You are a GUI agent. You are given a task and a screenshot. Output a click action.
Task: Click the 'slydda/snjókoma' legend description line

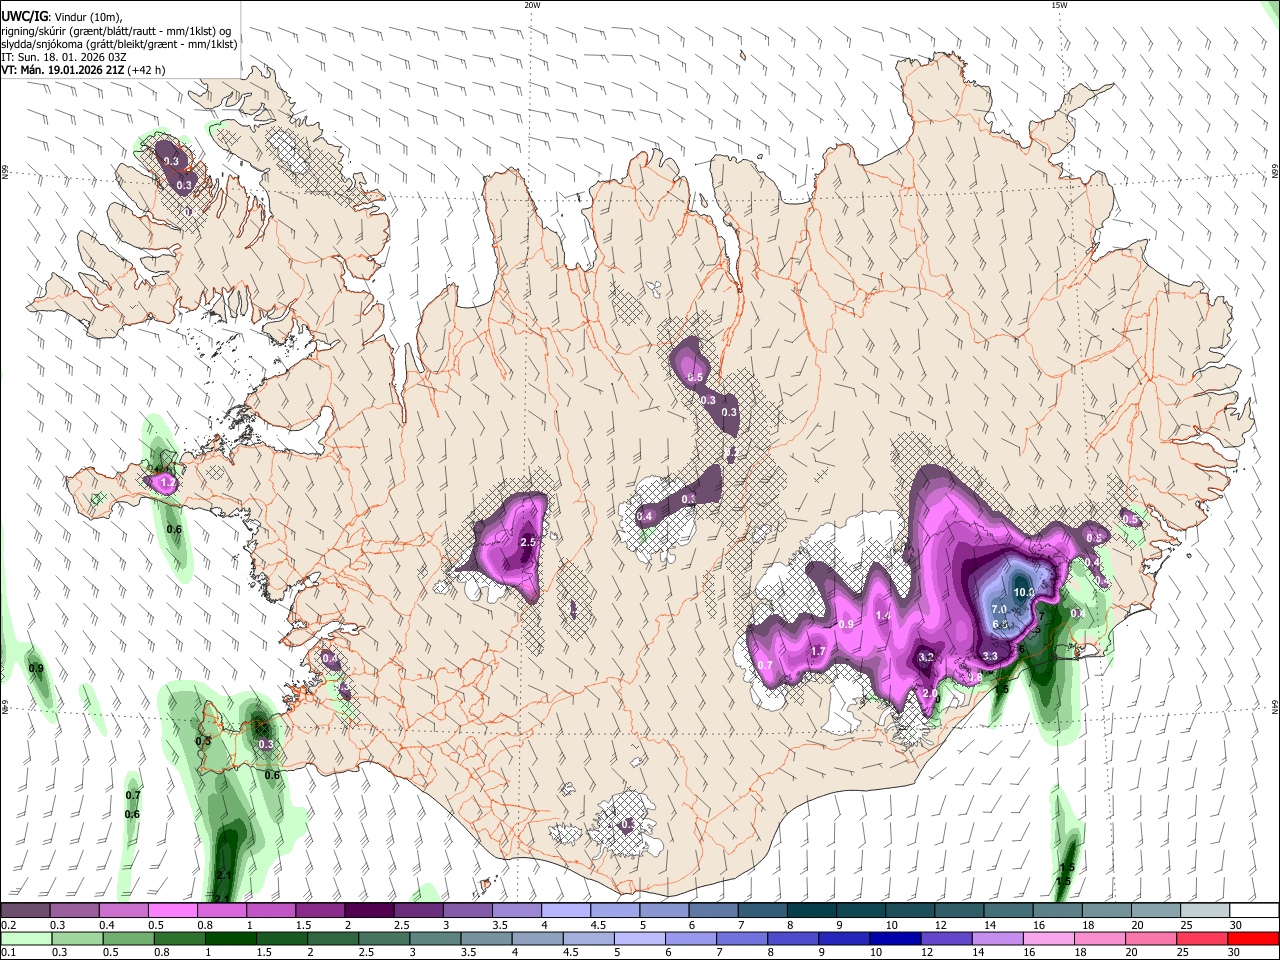click(x=119, y=44)
